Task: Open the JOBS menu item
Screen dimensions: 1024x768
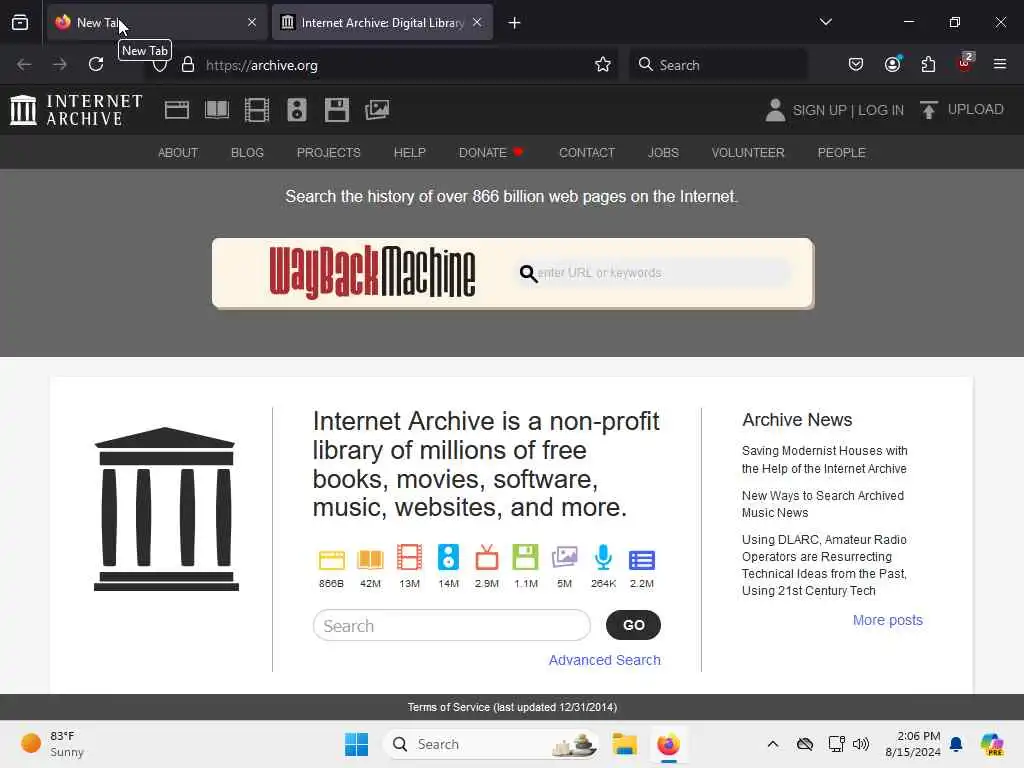Action: pyautogui.click(x=664, y=153)
